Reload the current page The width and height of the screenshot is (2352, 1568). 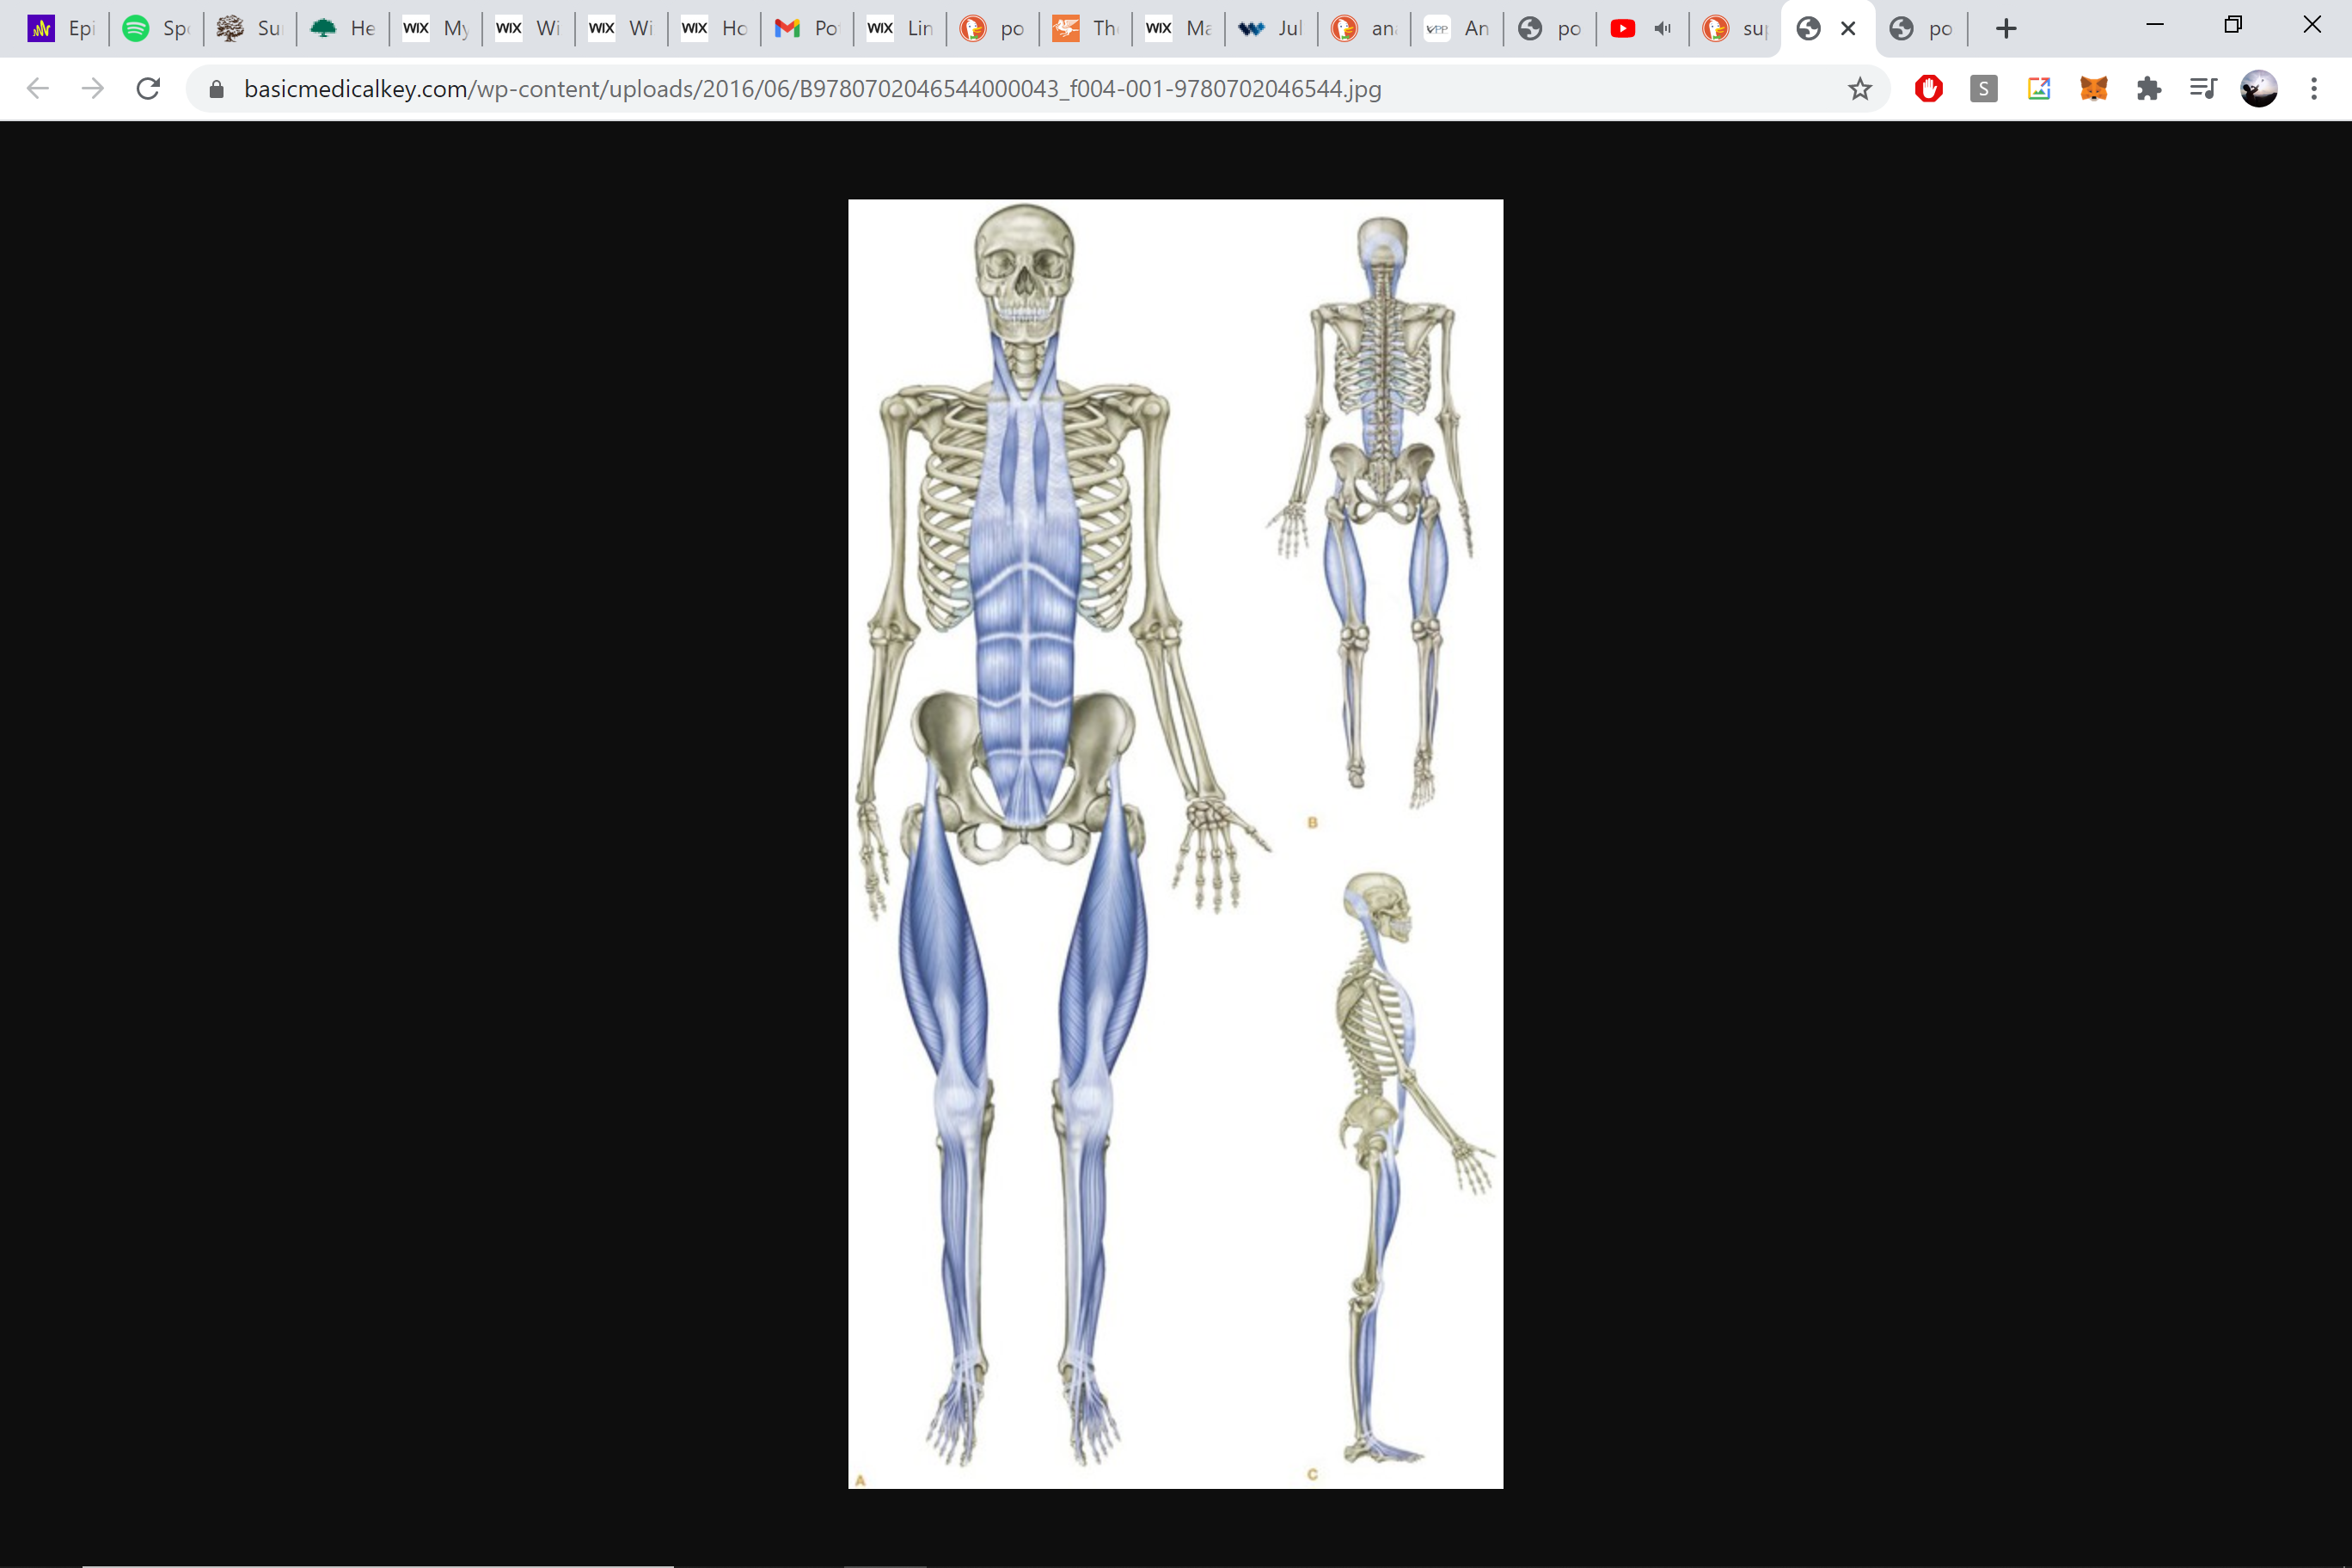(148, 88)
